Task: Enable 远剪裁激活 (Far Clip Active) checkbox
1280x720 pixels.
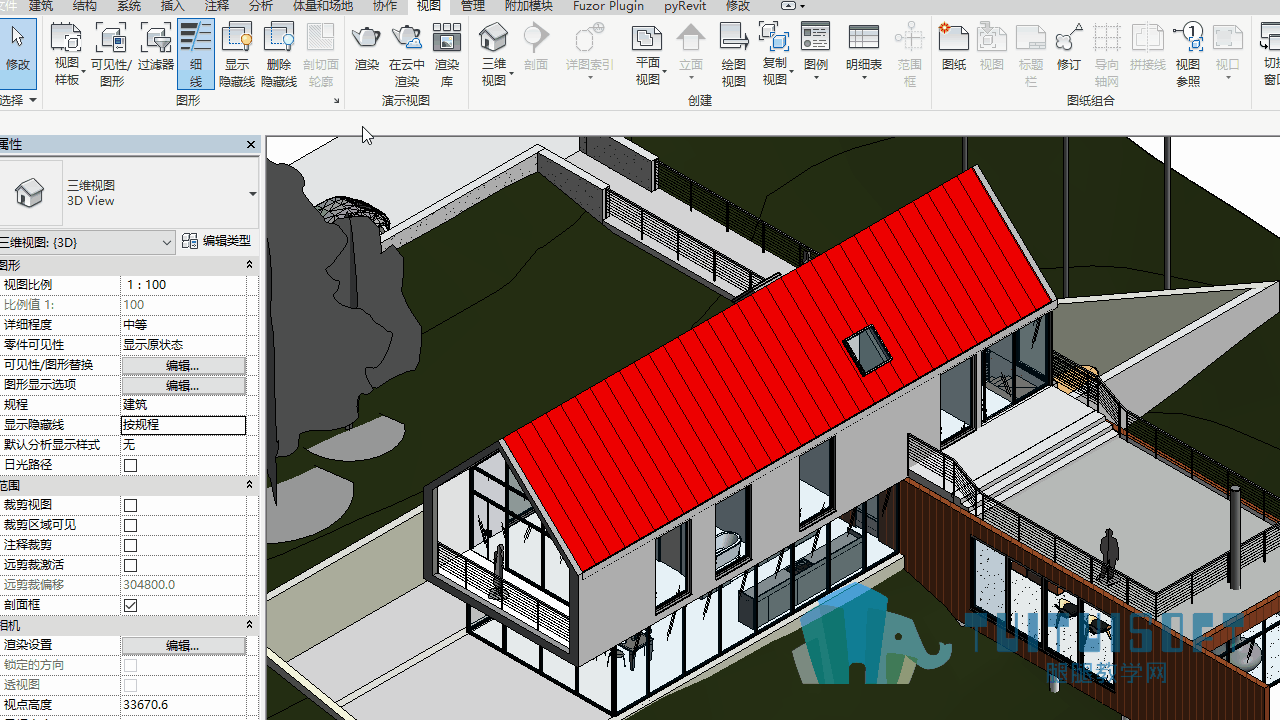Action: [x=130, y=565]
